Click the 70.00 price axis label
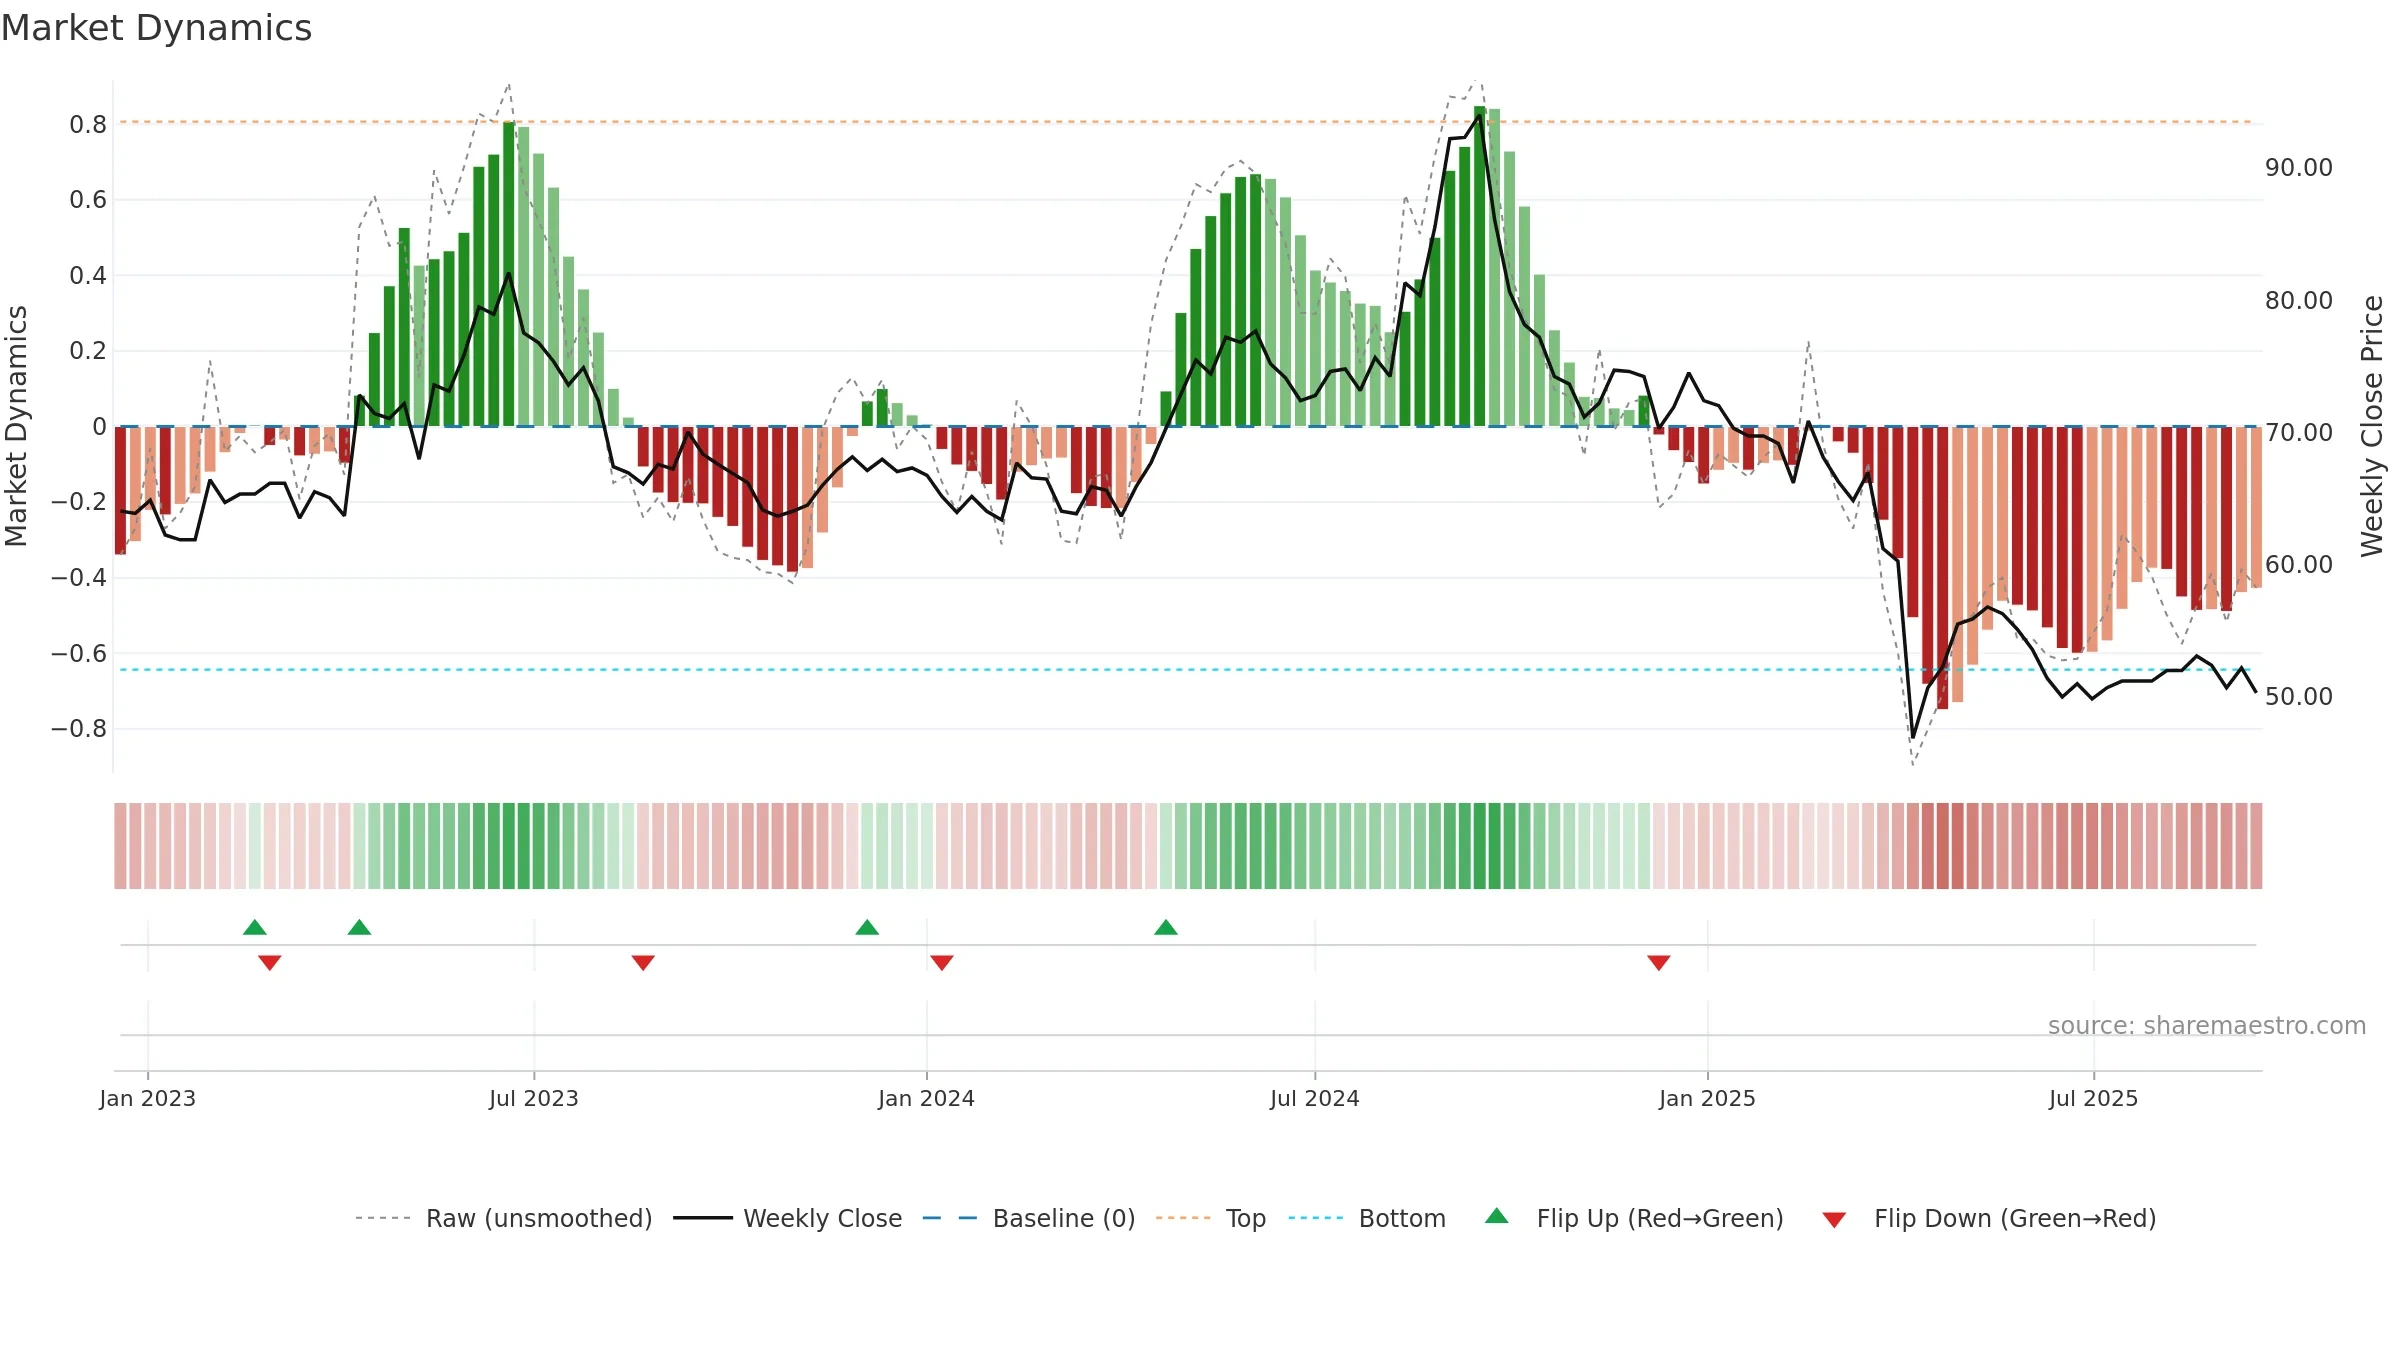This screenshot has width=2400, height=1350. point(2299,432)
